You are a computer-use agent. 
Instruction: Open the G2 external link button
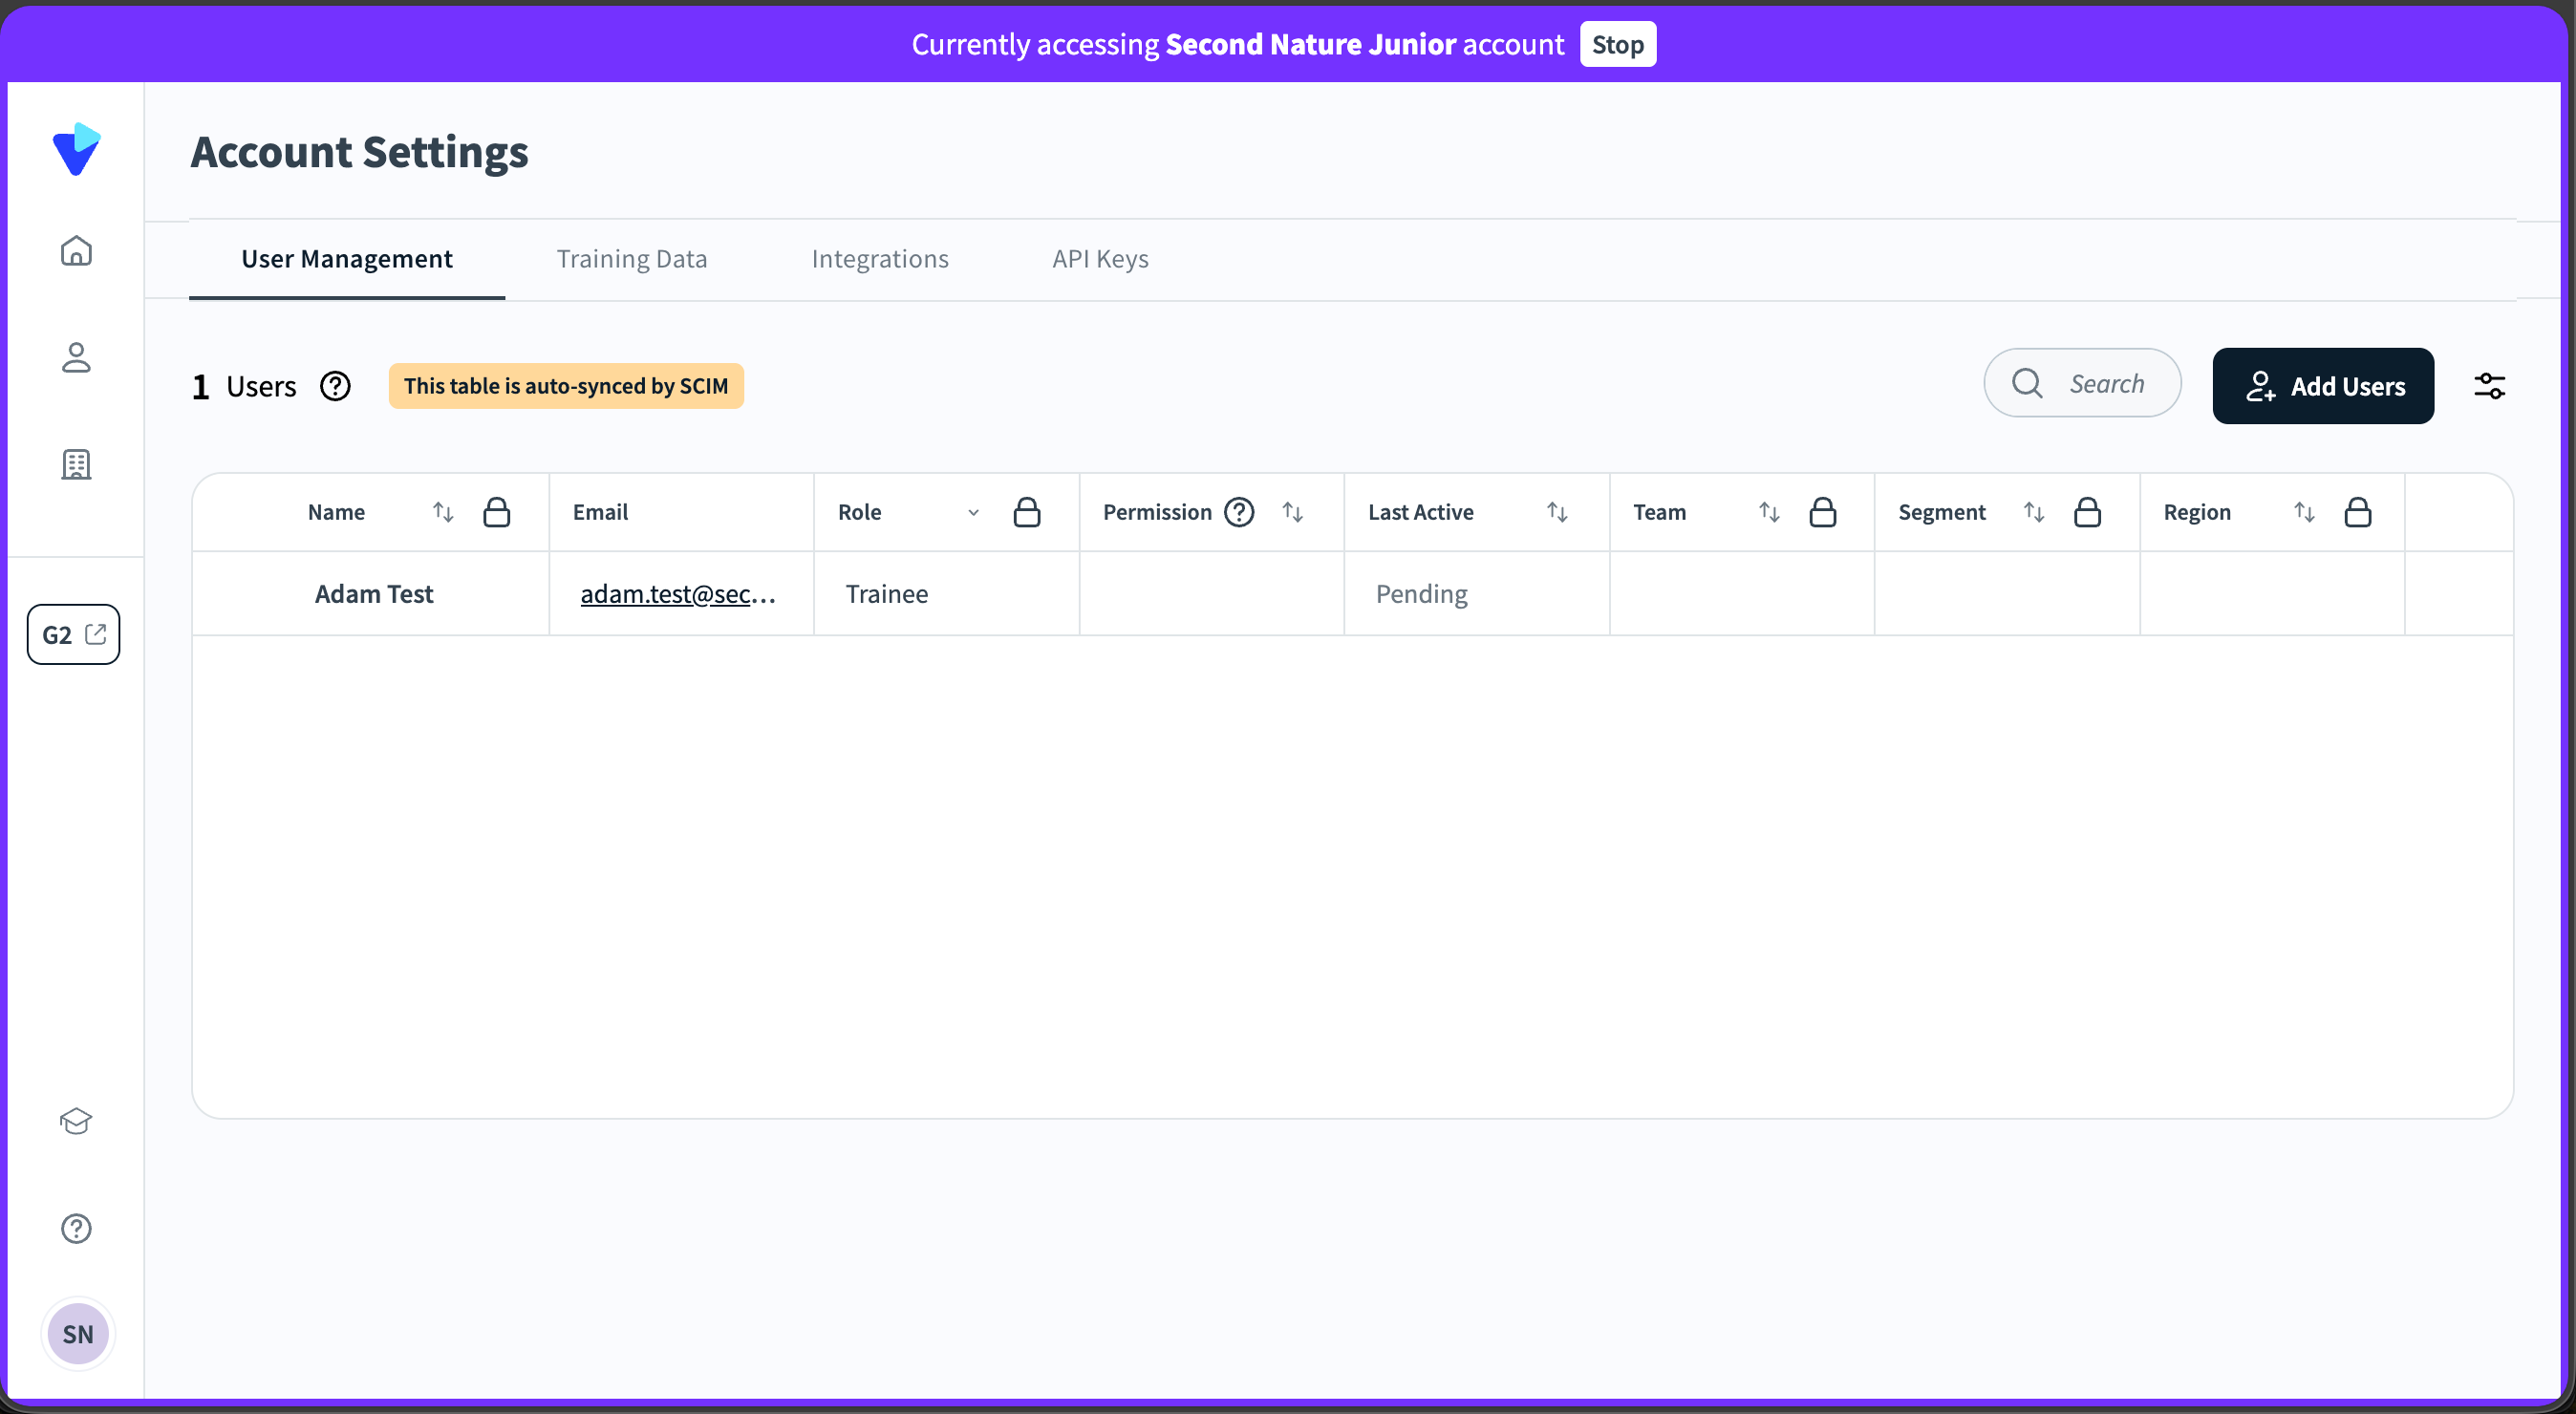pyautogui.click(x=74, y=634)
